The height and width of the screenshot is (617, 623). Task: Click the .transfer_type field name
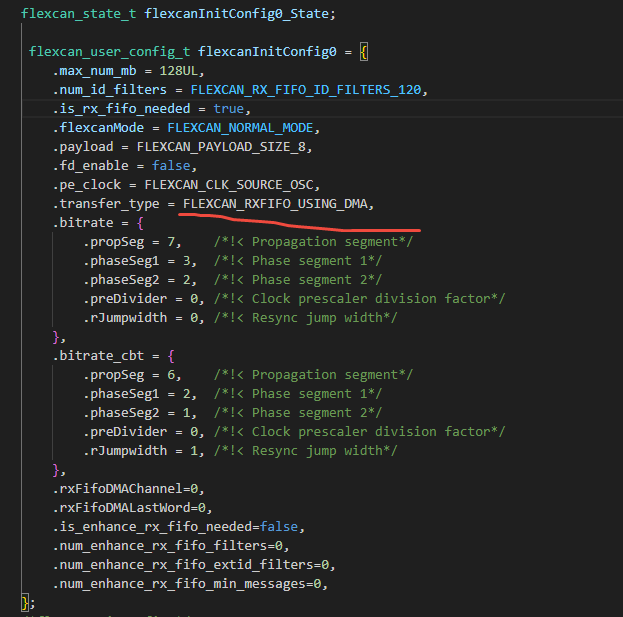click(106, 204)
